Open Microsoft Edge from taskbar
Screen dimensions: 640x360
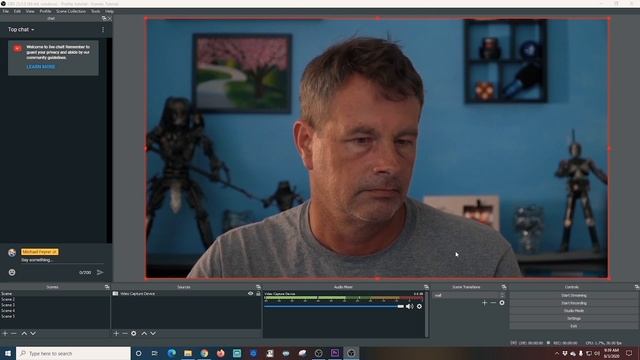171,353
